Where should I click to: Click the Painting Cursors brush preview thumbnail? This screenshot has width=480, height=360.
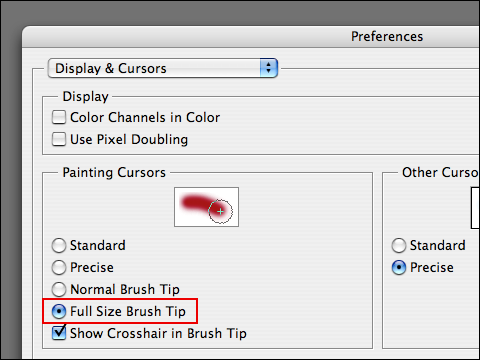pyautogui.click(x=206, y=207)
